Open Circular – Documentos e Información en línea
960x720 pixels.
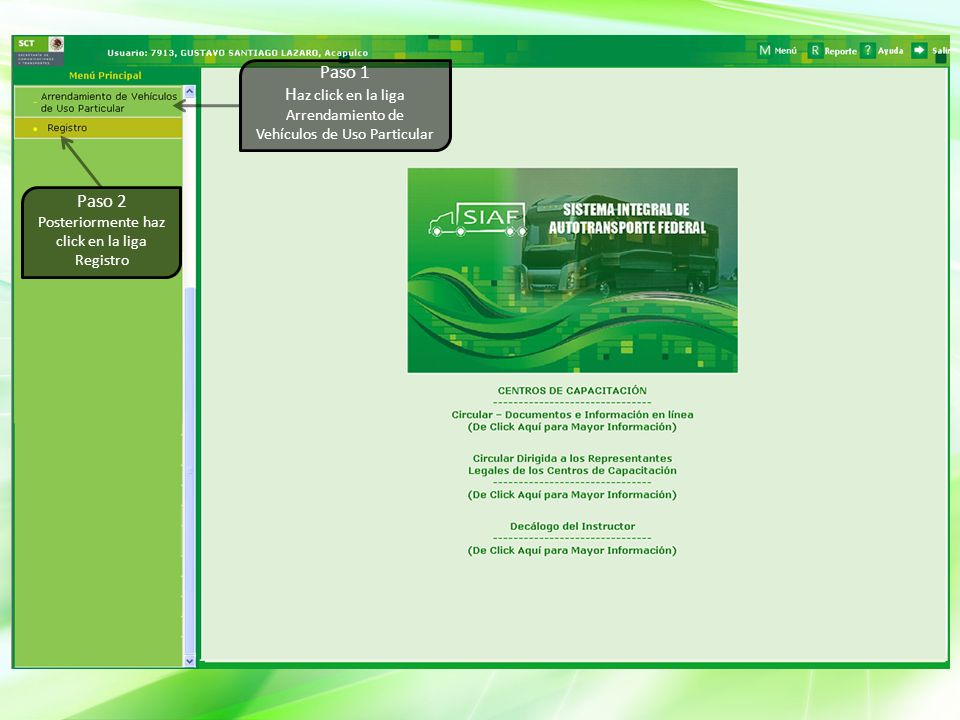click(572, 414)
